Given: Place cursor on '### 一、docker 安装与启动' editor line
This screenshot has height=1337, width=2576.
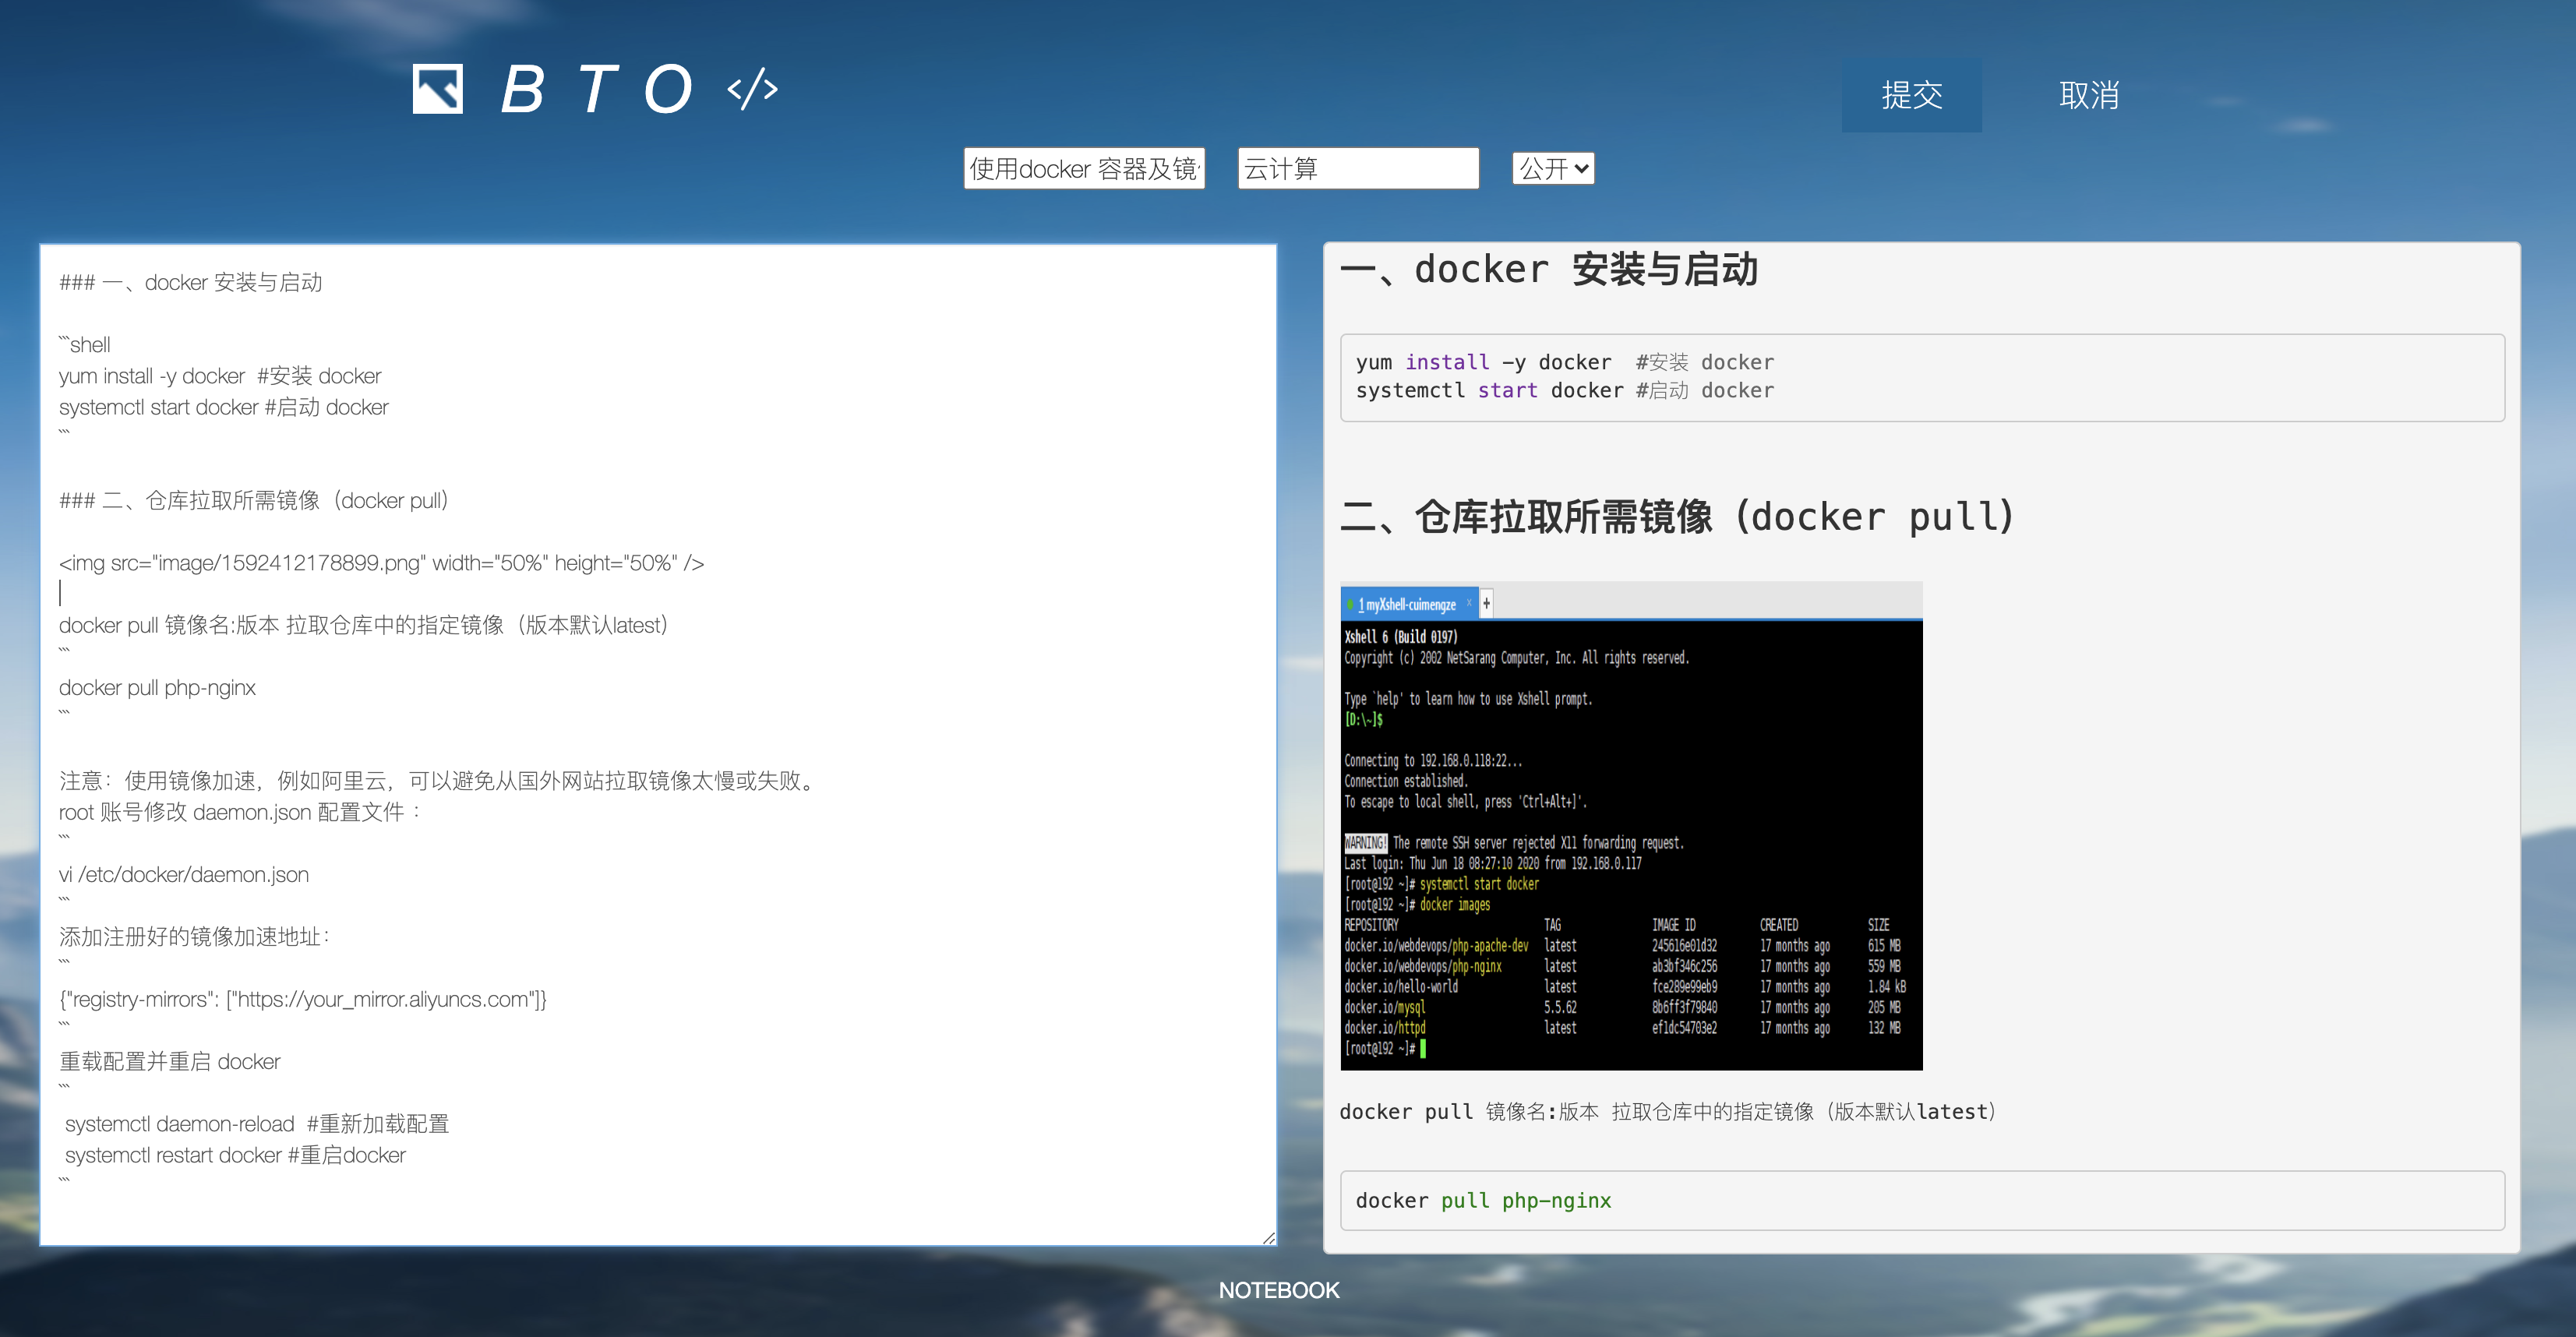Looking at the screenshot, I should [190, 282].
